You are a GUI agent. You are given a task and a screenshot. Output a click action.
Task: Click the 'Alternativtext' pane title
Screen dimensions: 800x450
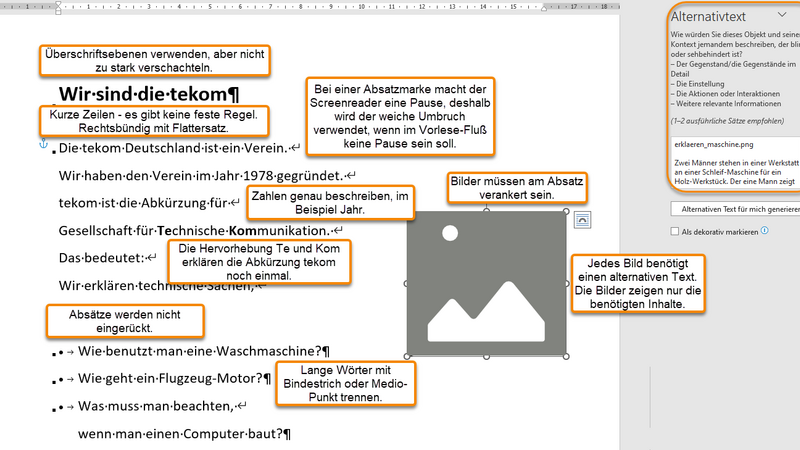(705, 16)
